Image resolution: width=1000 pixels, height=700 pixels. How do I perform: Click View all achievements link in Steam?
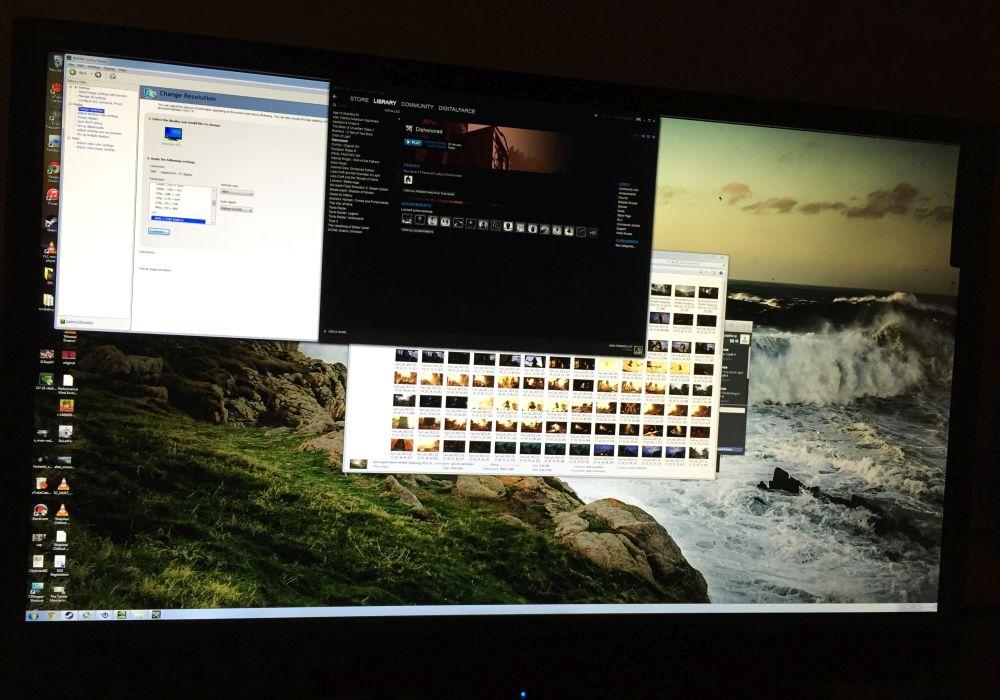[x=418, y=231]
